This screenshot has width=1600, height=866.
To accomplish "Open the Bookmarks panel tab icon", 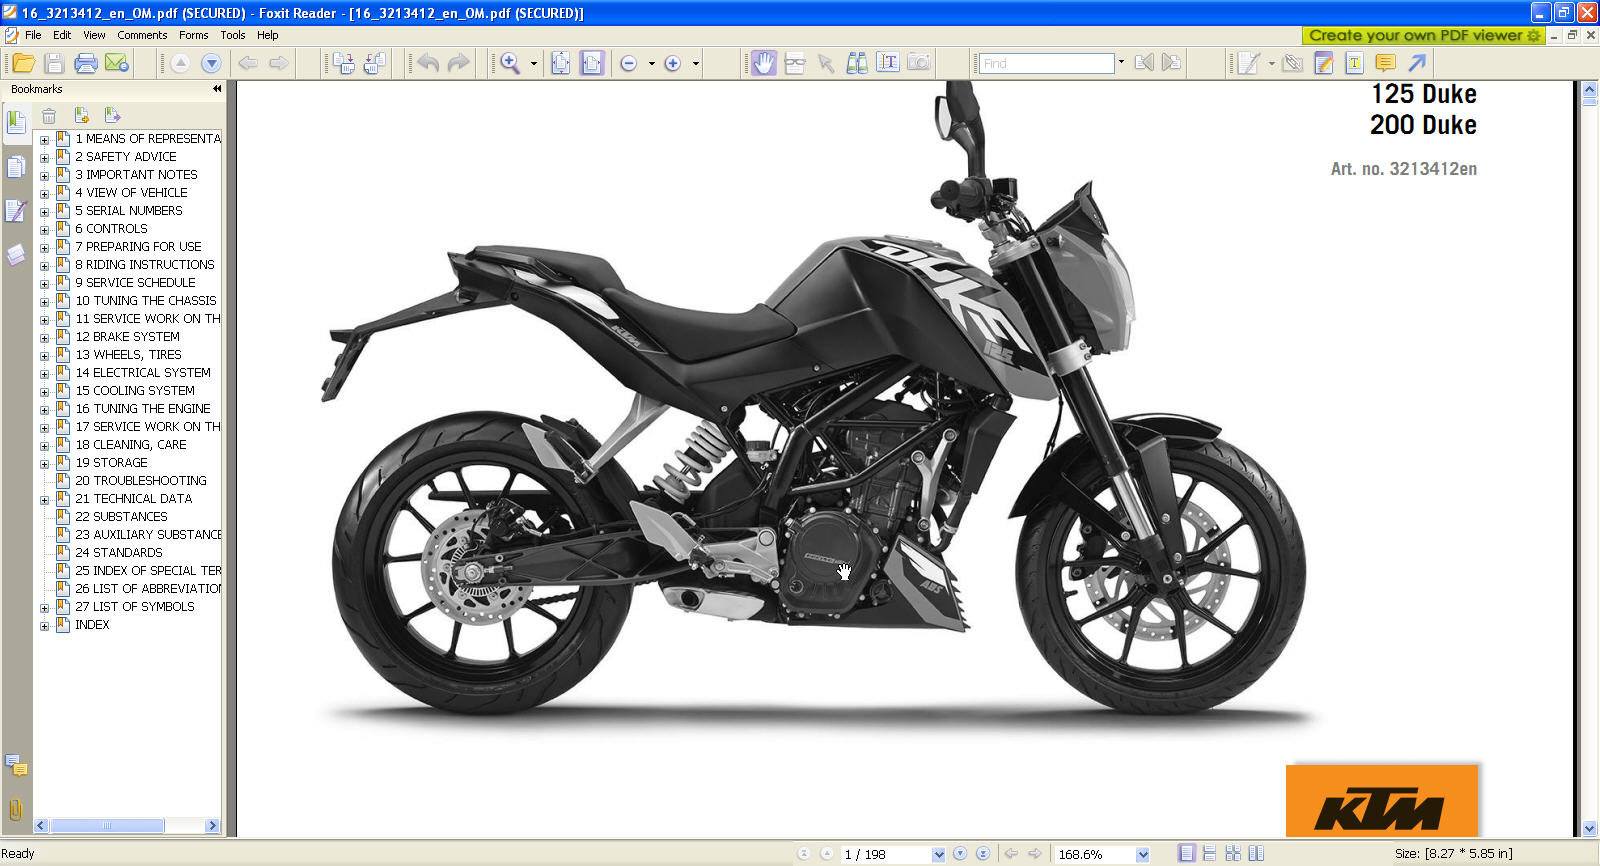I will [16, 123].
